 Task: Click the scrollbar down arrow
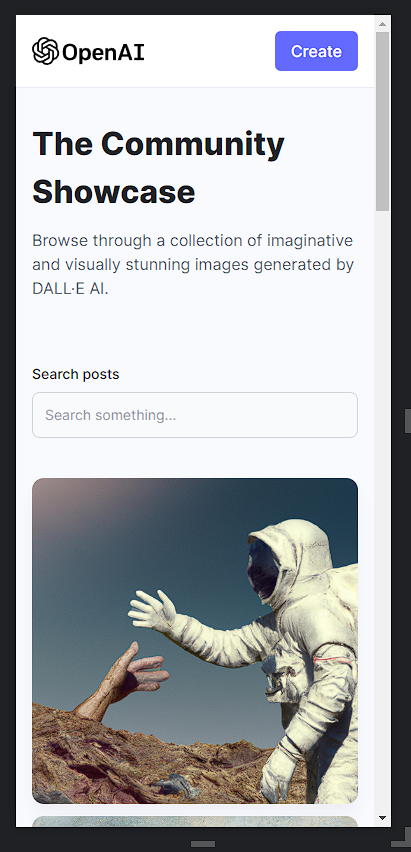[382, 818]
